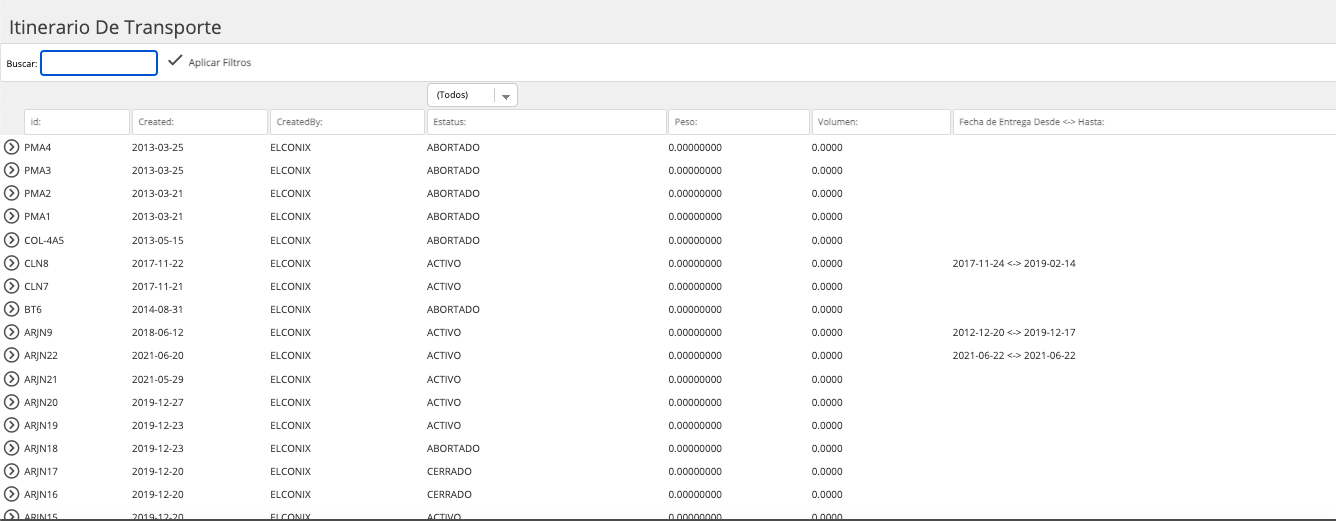1336x521 pixels.
Task: Click the Volumen filter field
Action: 880,122
